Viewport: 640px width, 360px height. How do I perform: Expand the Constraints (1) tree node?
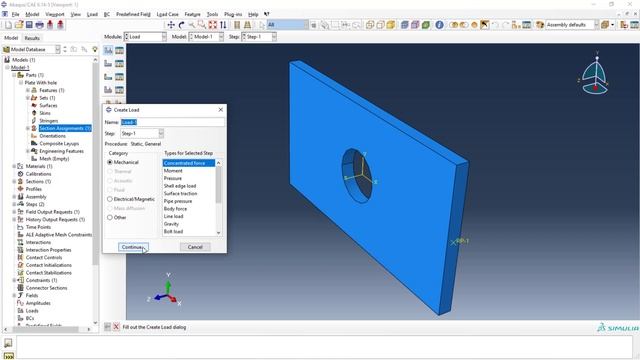[14, 280]
